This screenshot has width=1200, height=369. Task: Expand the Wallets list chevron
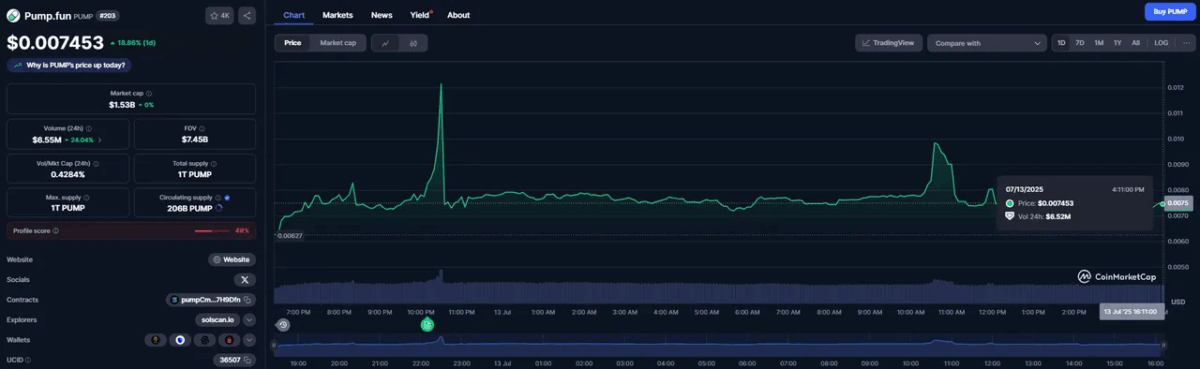(x=249, y=339)
